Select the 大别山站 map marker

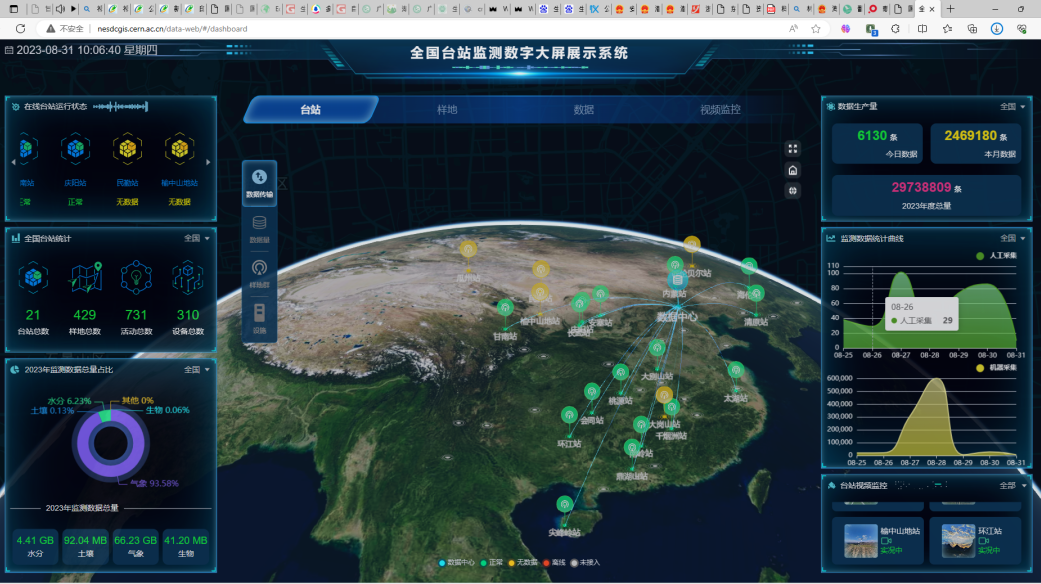(657, 348)
